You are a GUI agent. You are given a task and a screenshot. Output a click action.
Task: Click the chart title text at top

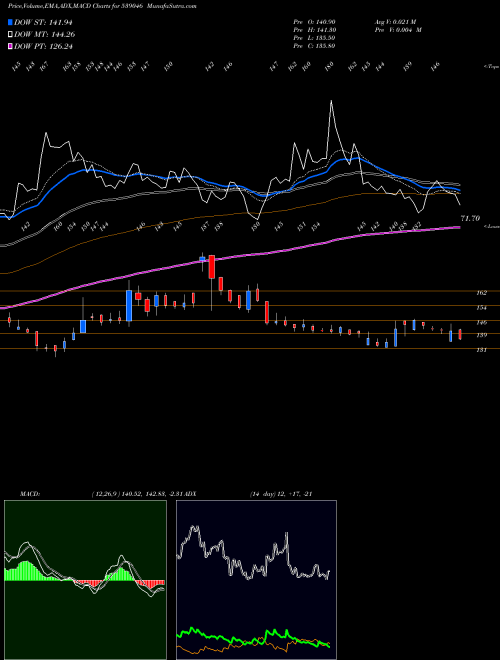(x=102, y=6)
